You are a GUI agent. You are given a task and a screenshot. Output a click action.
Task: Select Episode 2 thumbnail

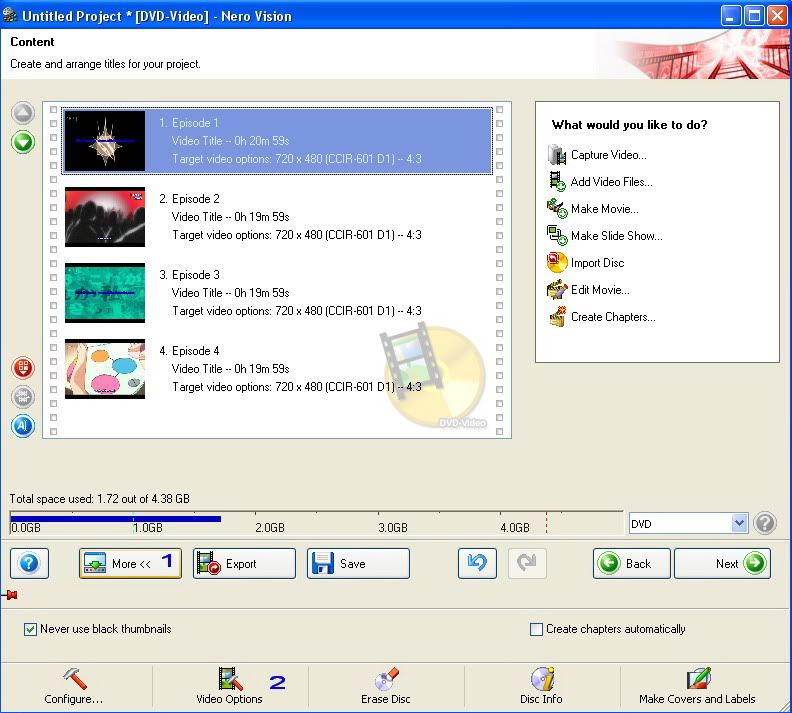click(x=105, y=217)
